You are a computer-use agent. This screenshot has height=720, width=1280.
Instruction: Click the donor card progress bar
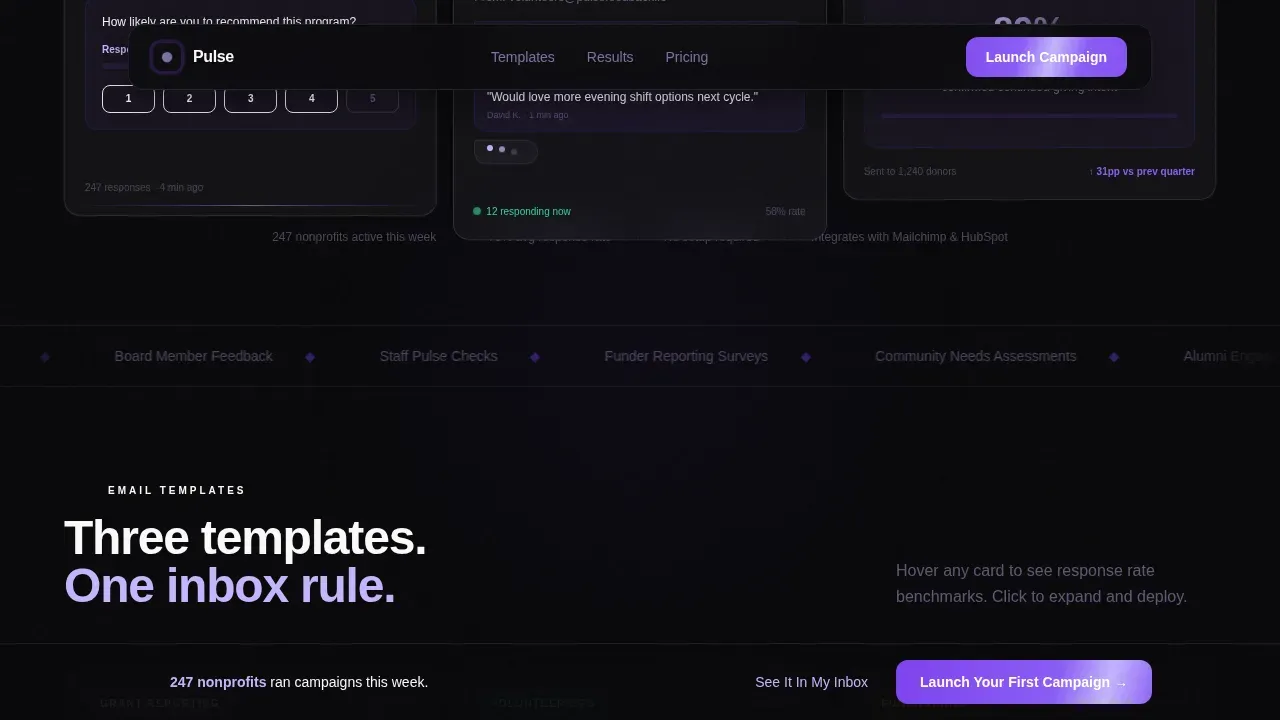pyautogui.click(x=1029, y=116)
